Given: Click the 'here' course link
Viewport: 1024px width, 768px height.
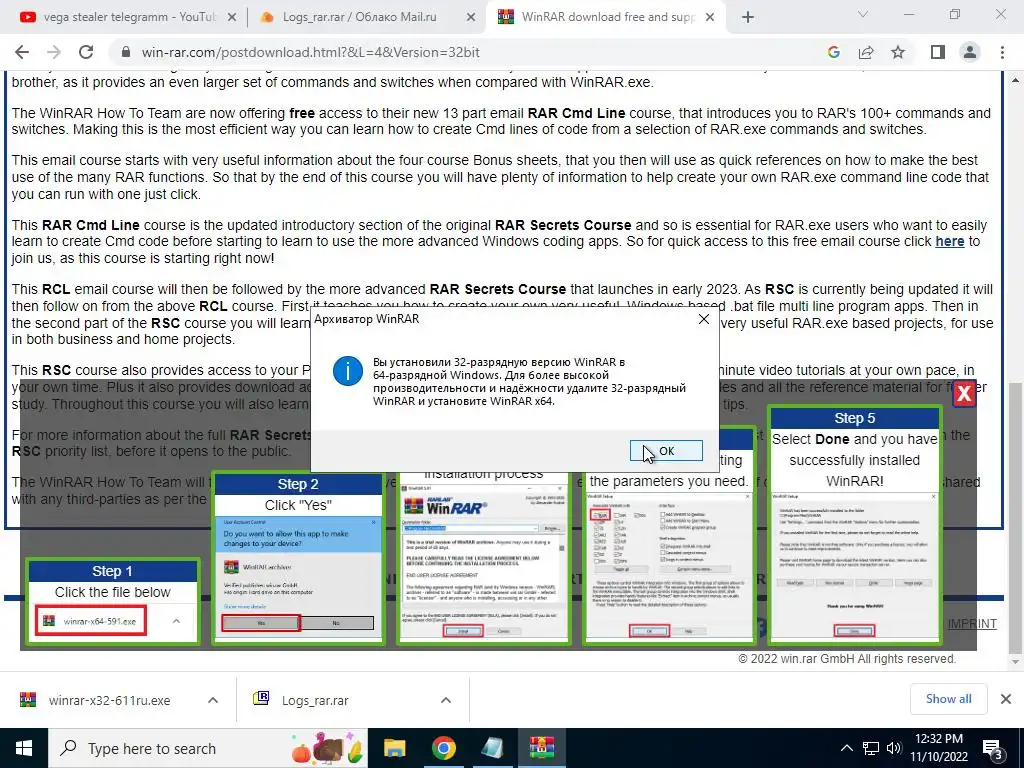Looking at the screenshot, I should point(950,242).
